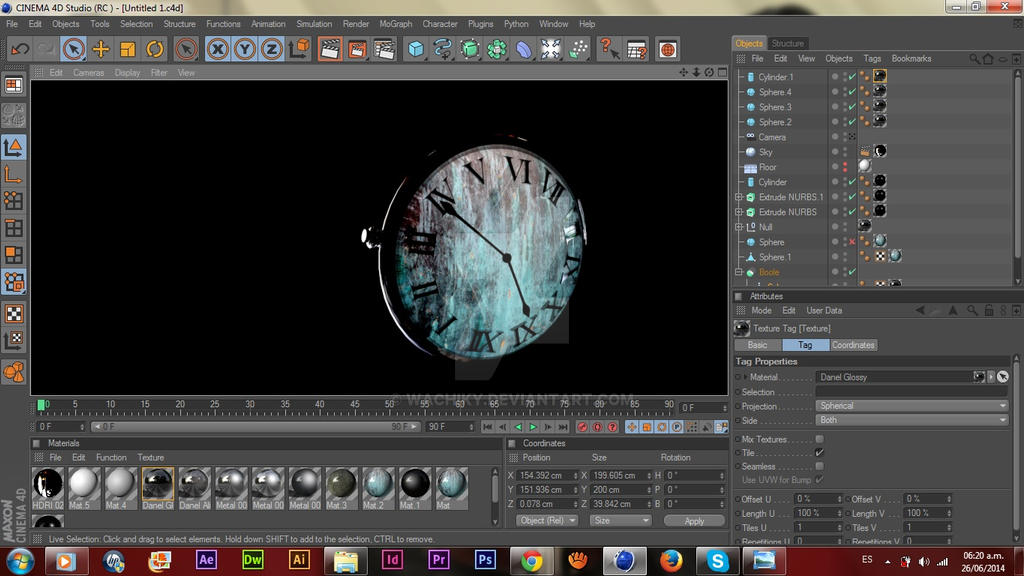Open the Simulation menu
The width and height of the screenshot is (1024, 576).
[x=314, y=24]
